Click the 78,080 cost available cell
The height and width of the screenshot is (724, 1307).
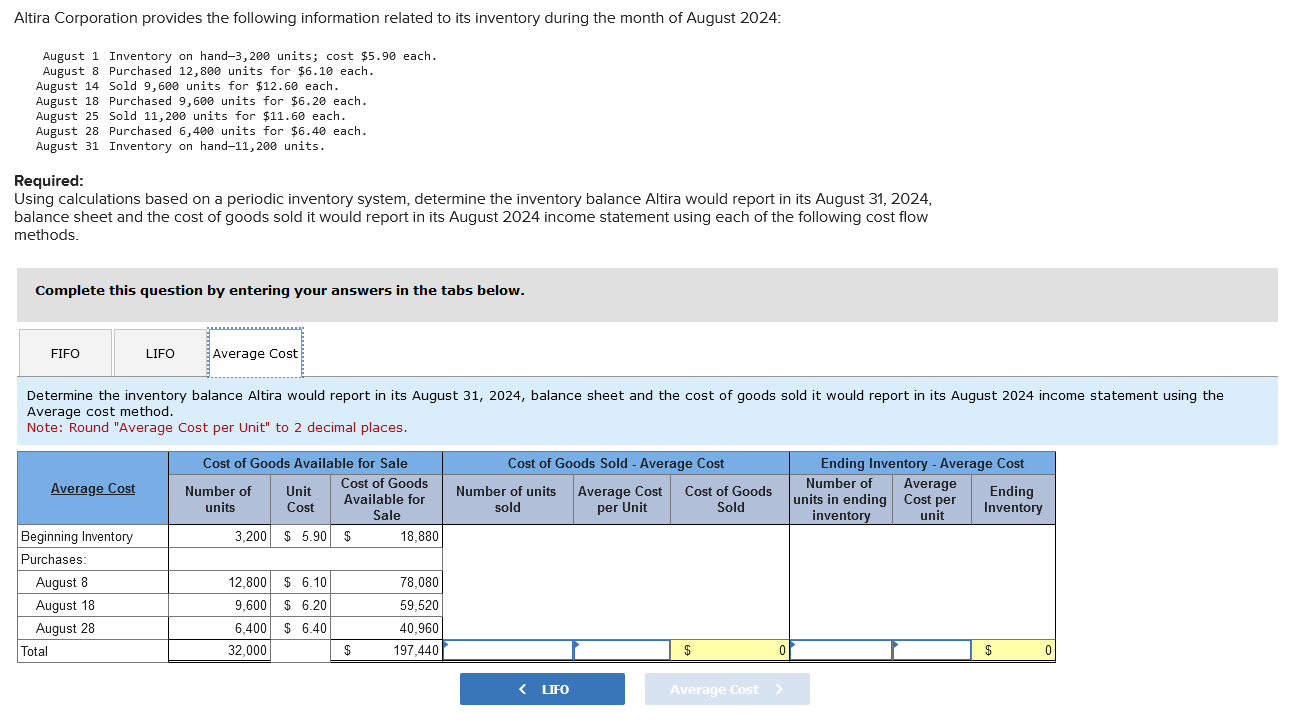(386, 582)
